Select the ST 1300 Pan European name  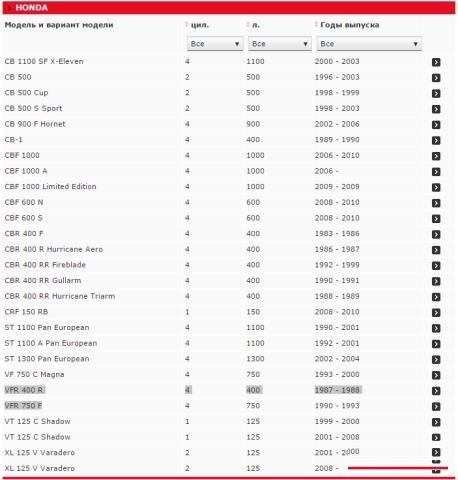tap(47, 359)
